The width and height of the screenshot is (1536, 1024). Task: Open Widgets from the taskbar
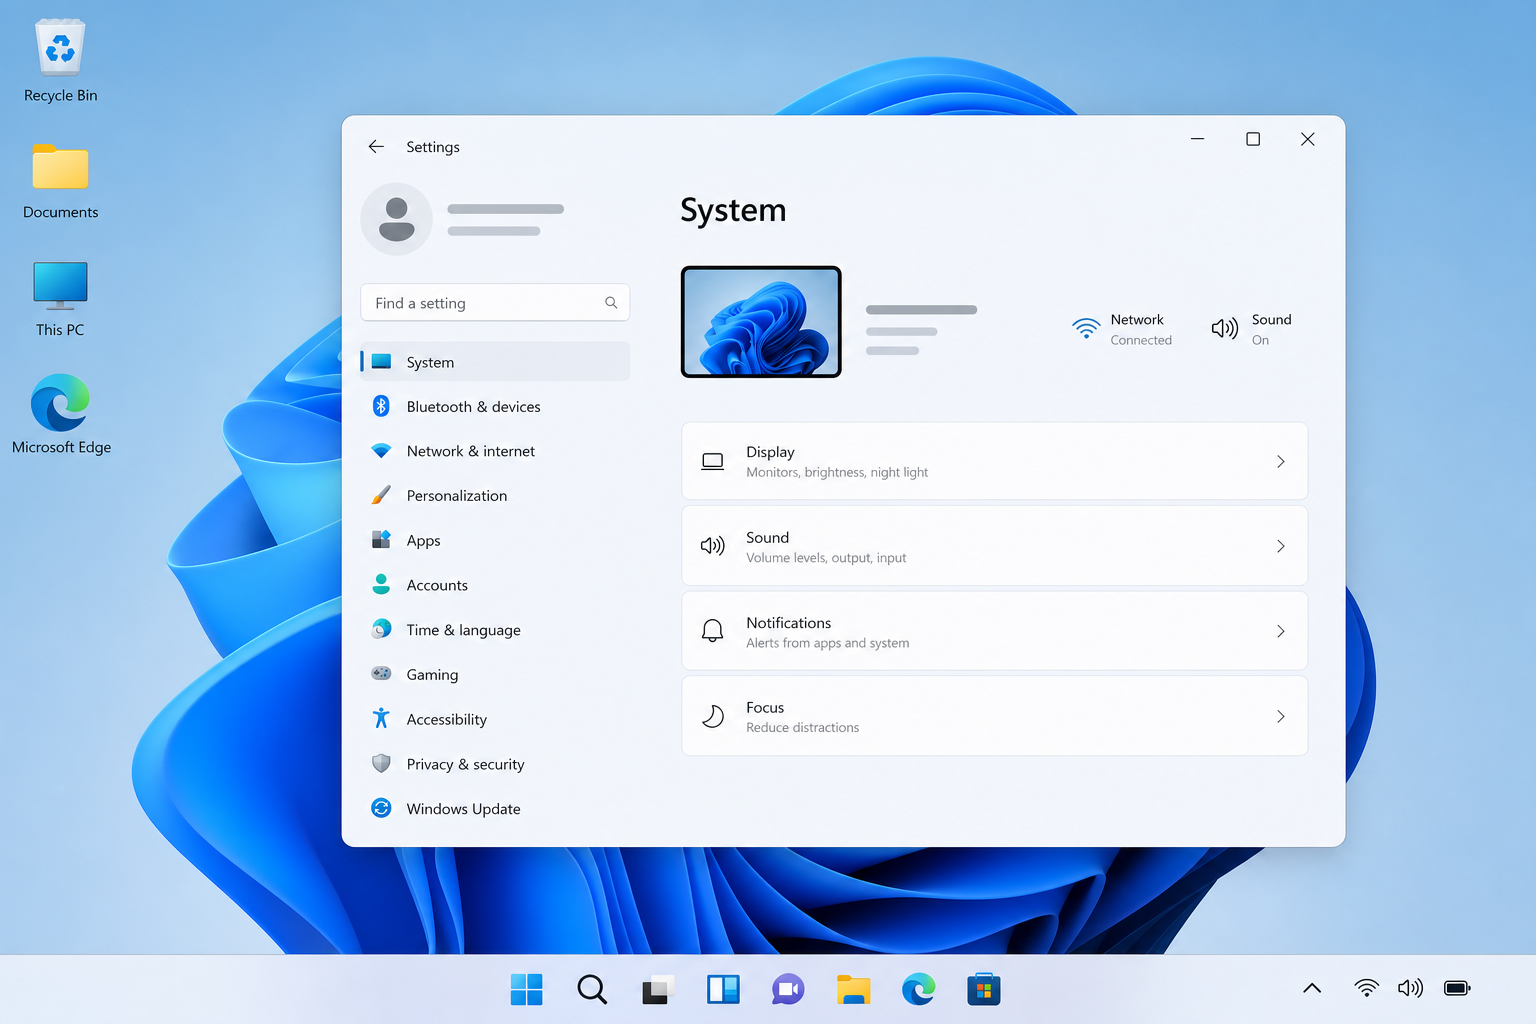click(x=723, y=989)
